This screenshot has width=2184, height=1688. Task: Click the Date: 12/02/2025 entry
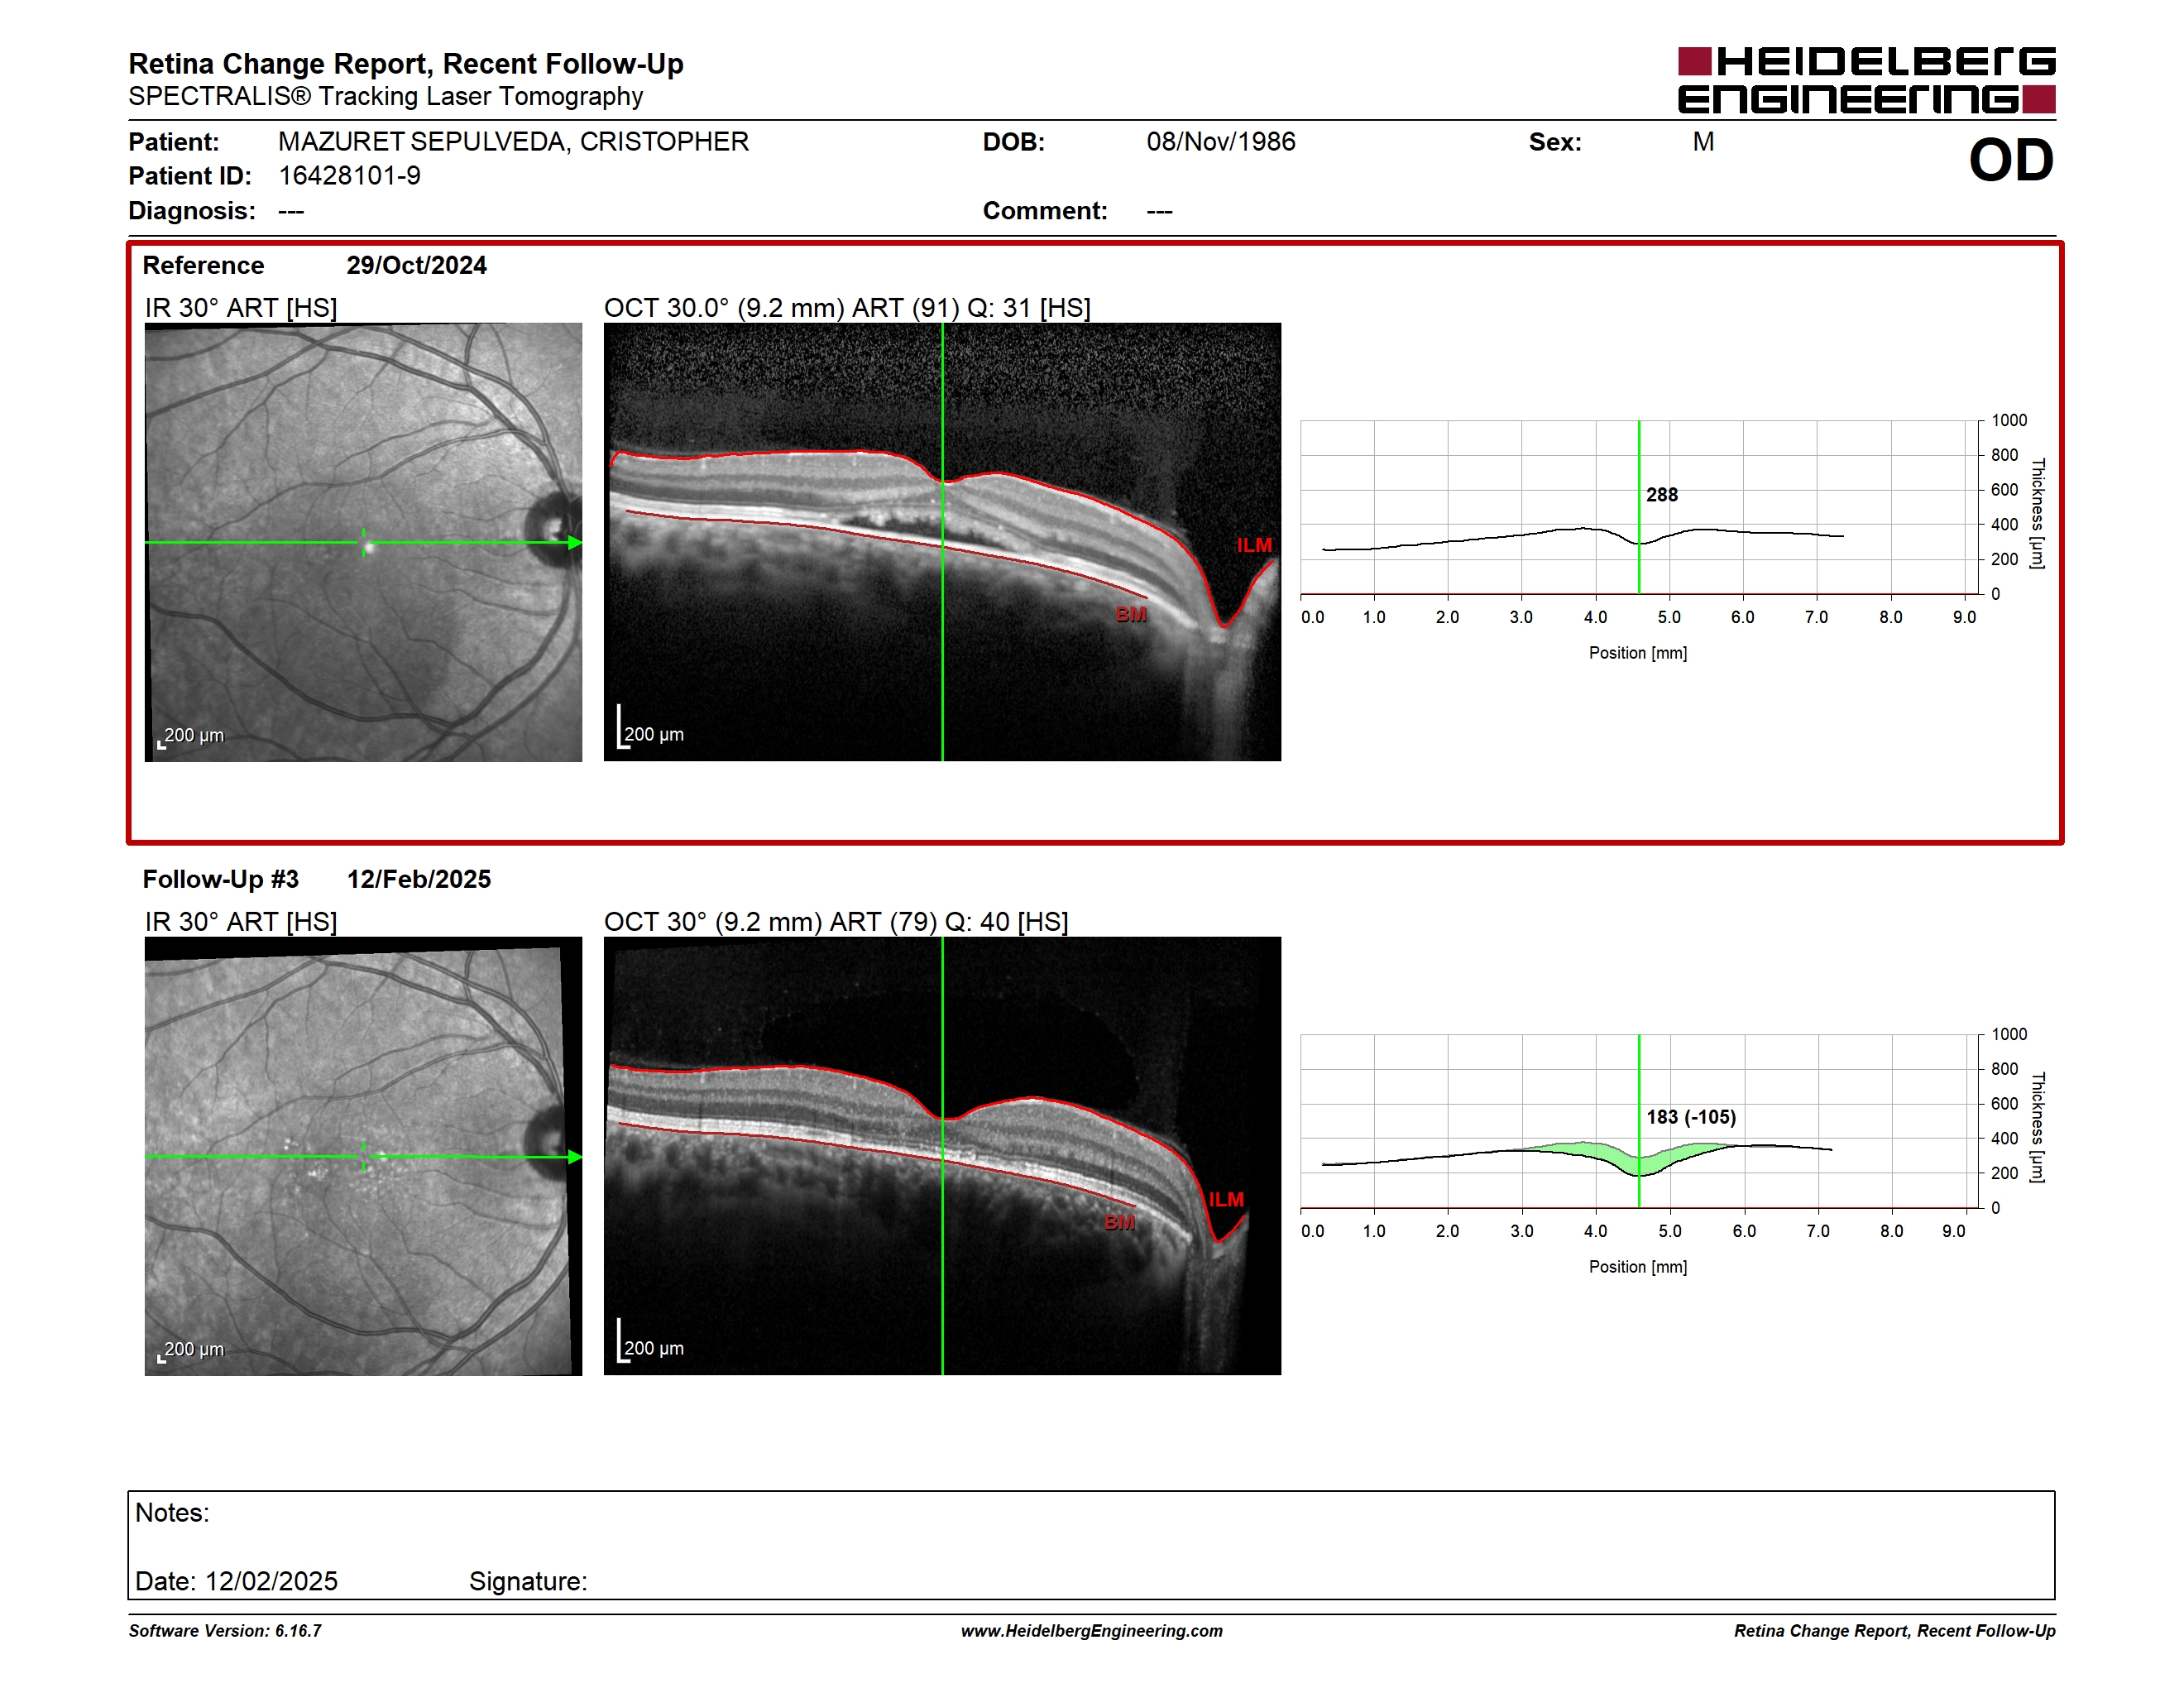(x=236, y=1581)
